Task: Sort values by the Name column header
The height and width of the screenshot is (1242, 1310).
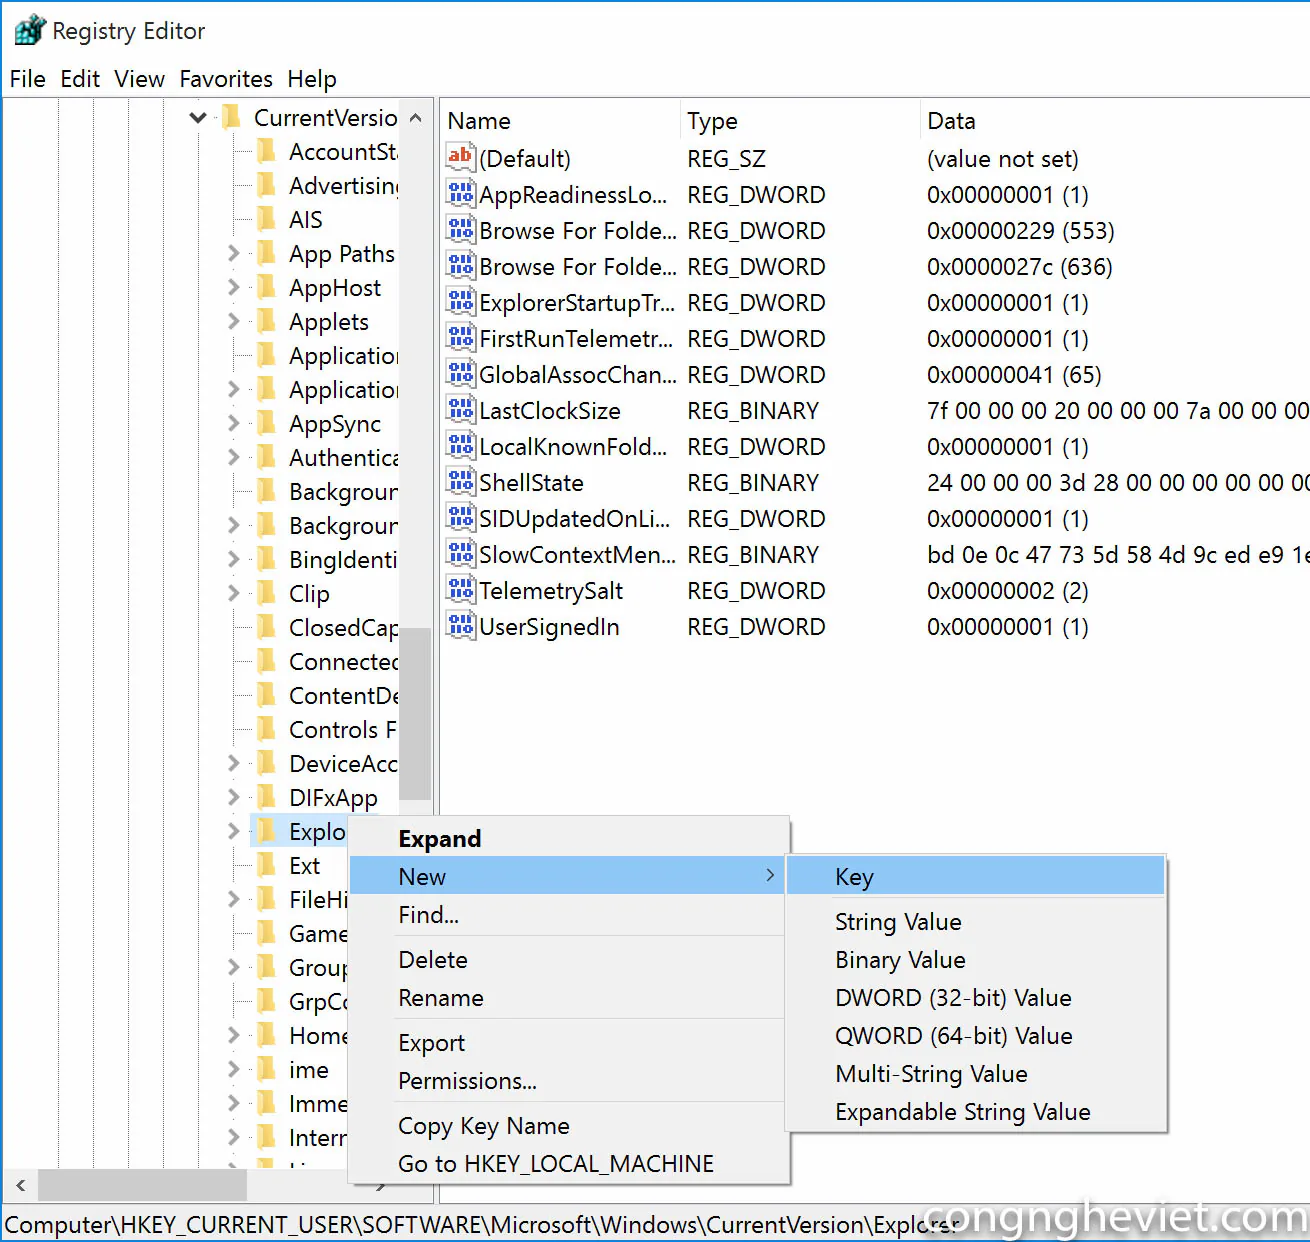Action: (560, 121)
